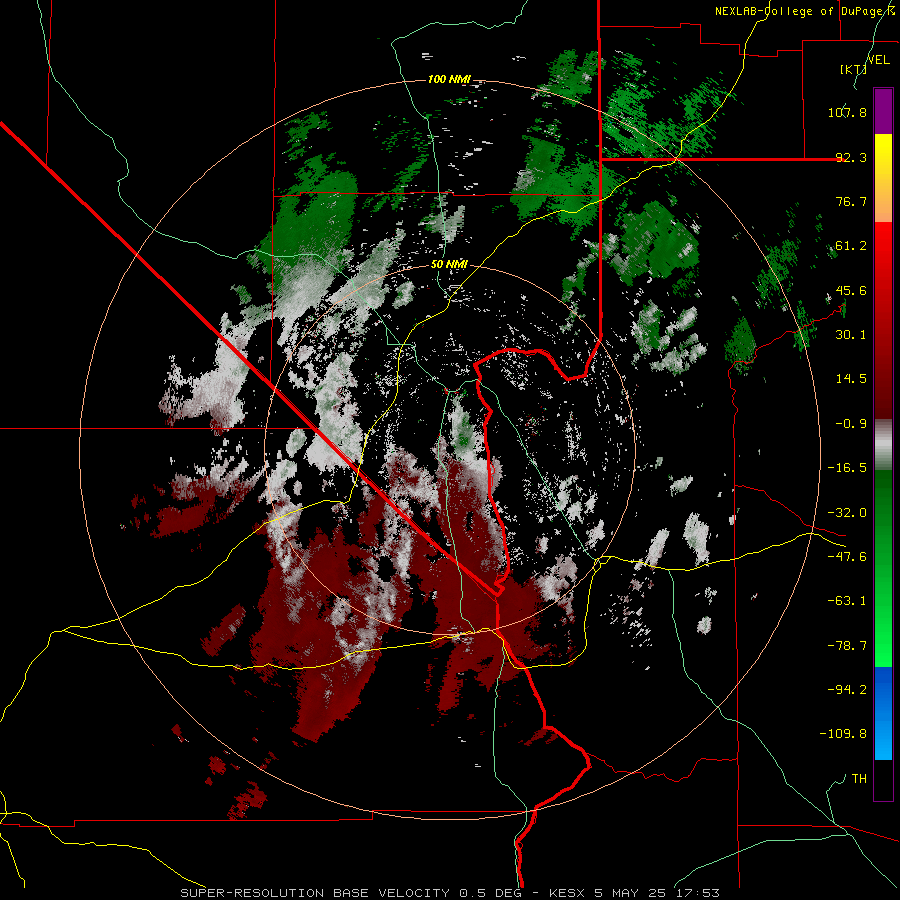900x900 pixels.
Task: Select the -94.2 value on velocity scale
Action: point(847,690)
